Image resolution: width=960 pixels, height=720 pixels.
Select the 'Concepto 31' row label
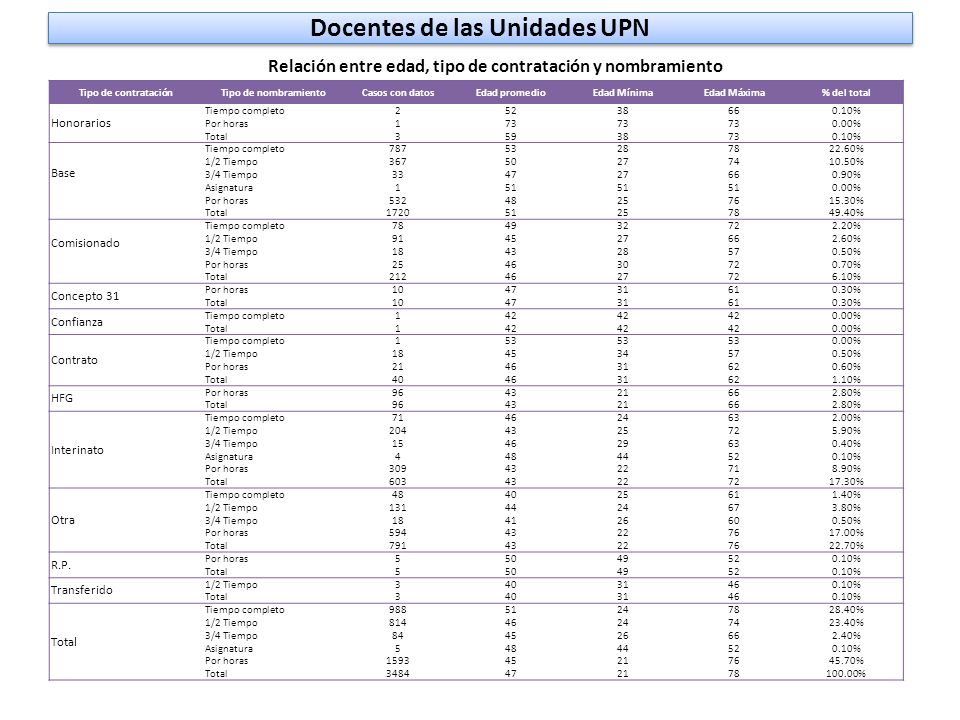point(85,296)
